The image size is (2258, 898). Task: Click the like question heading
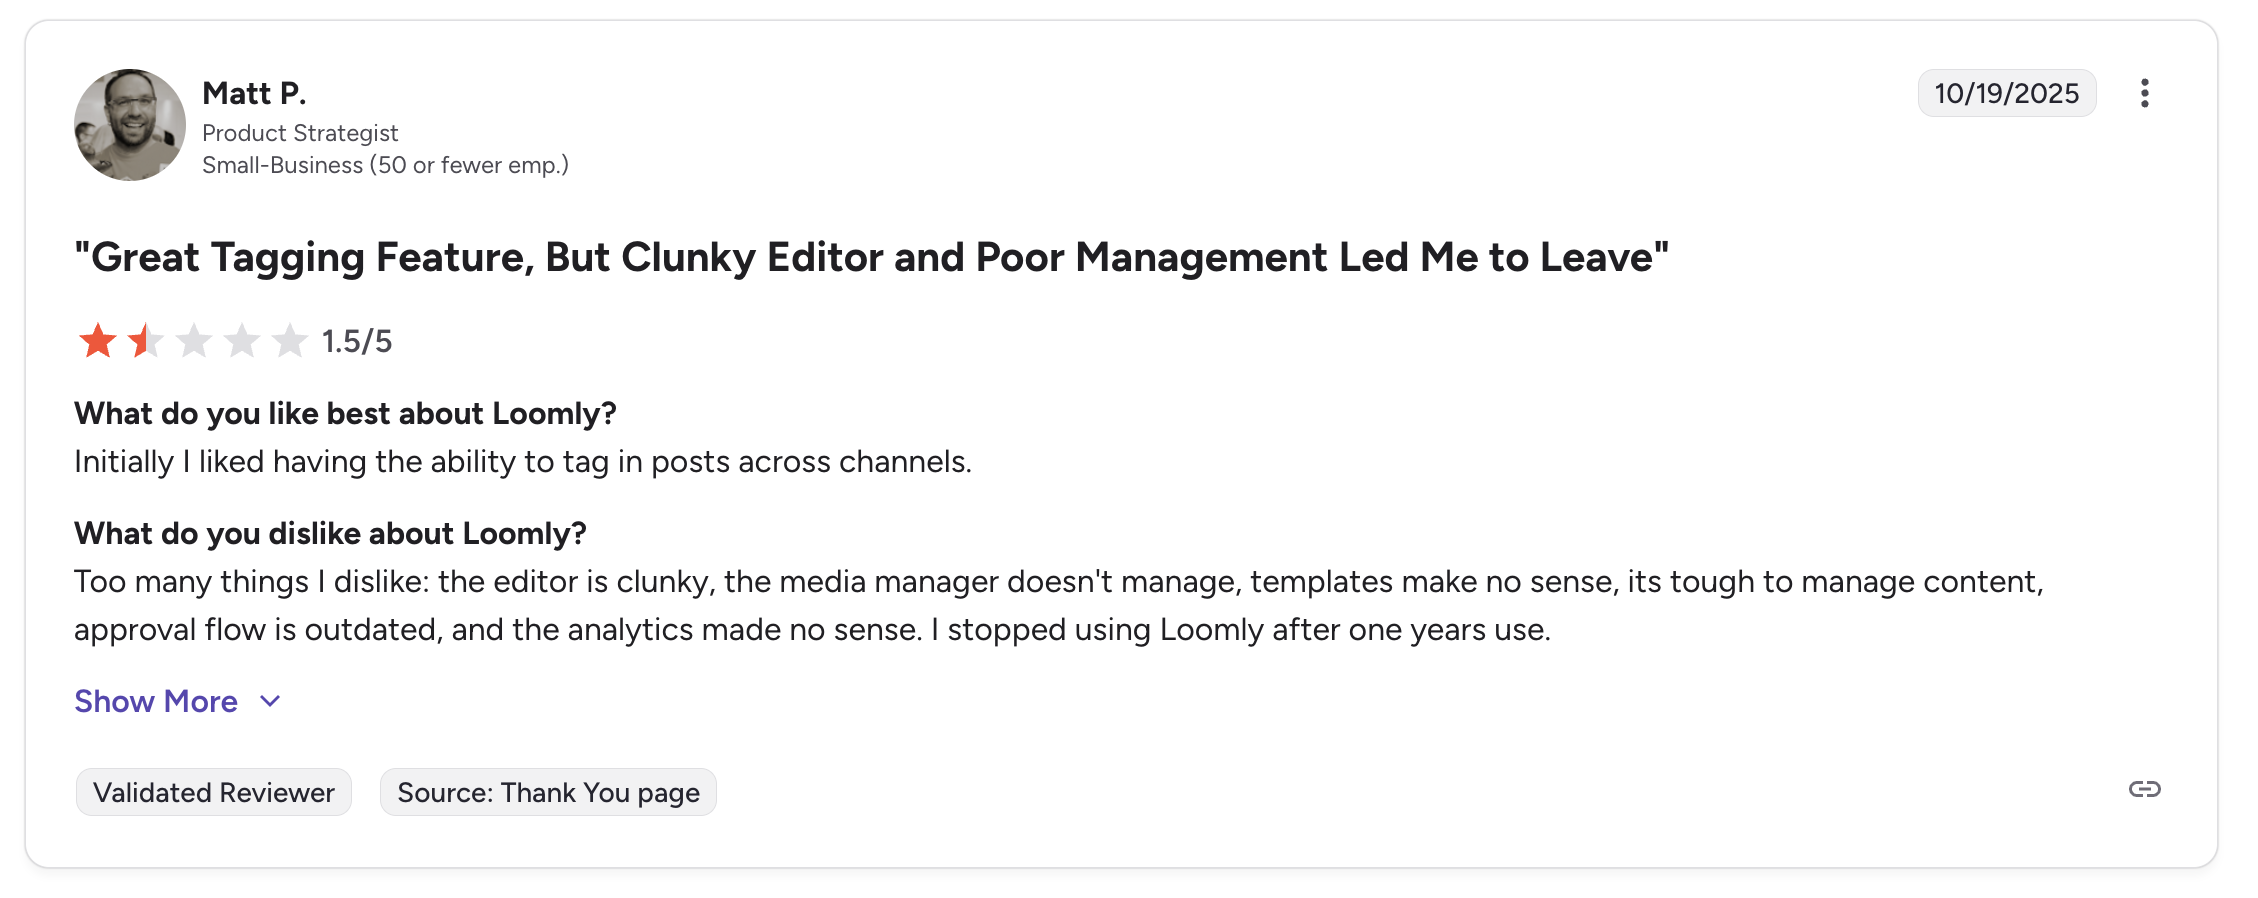345,413
